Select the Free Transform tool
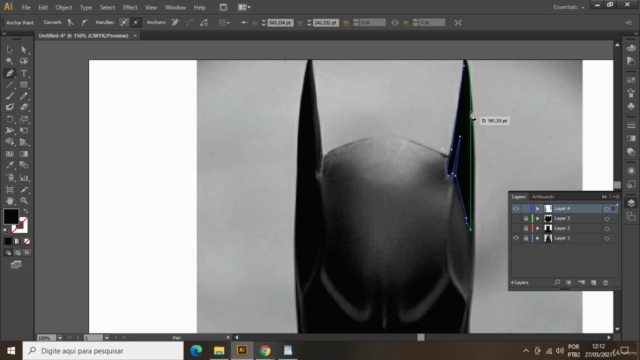Viewport: 640px width, 360px height. [24, 131]
